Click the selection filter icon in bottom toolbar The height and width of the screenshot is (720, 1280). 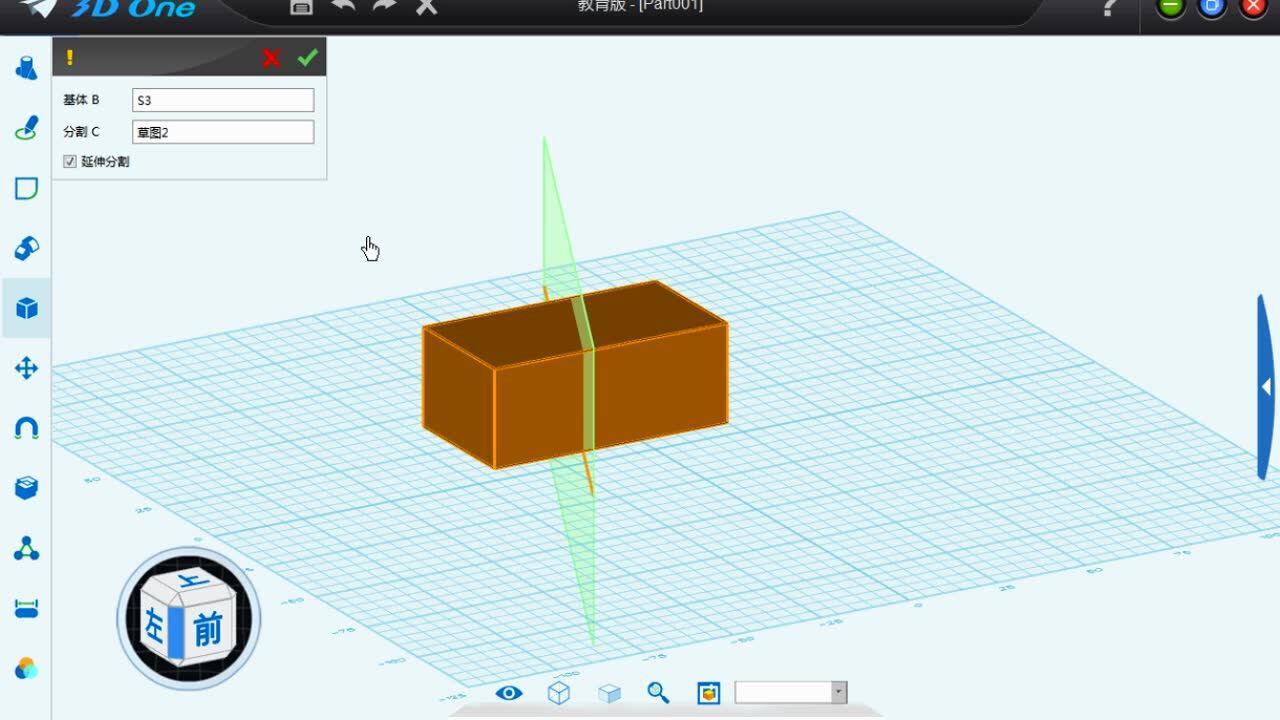click(709, 693)
